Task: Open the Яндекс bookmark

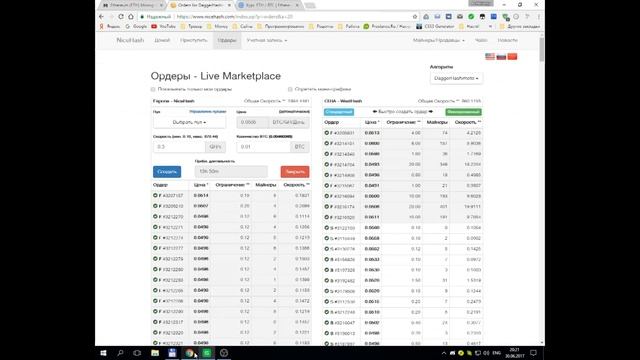Action: (110, 26)
